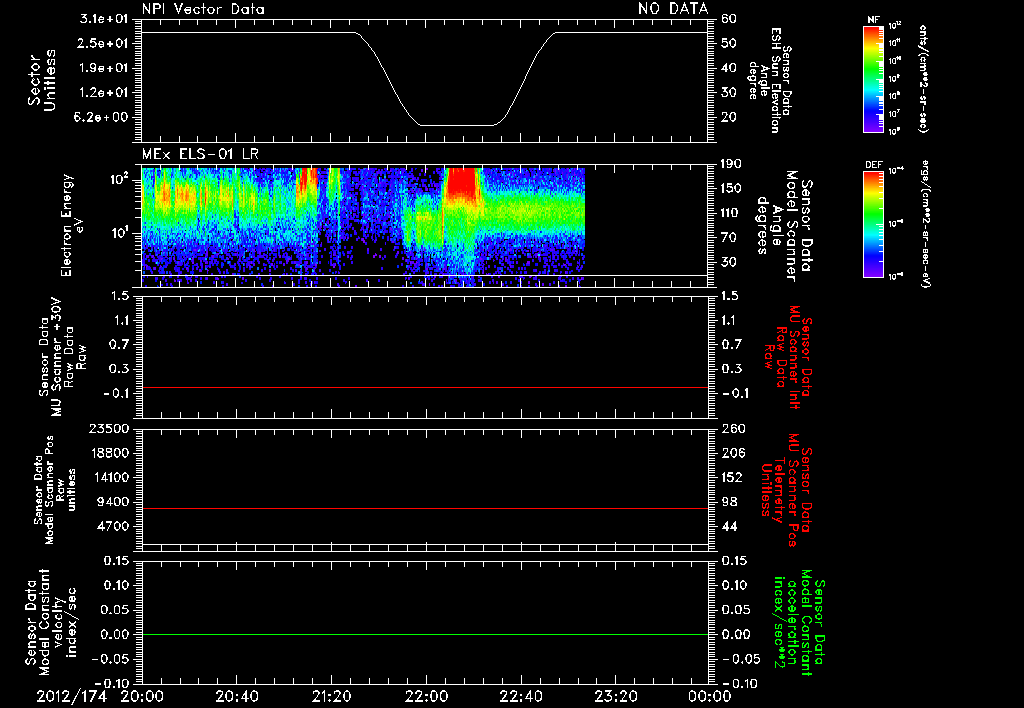Click the '4700' scanner position tick label

coord(113,526)
